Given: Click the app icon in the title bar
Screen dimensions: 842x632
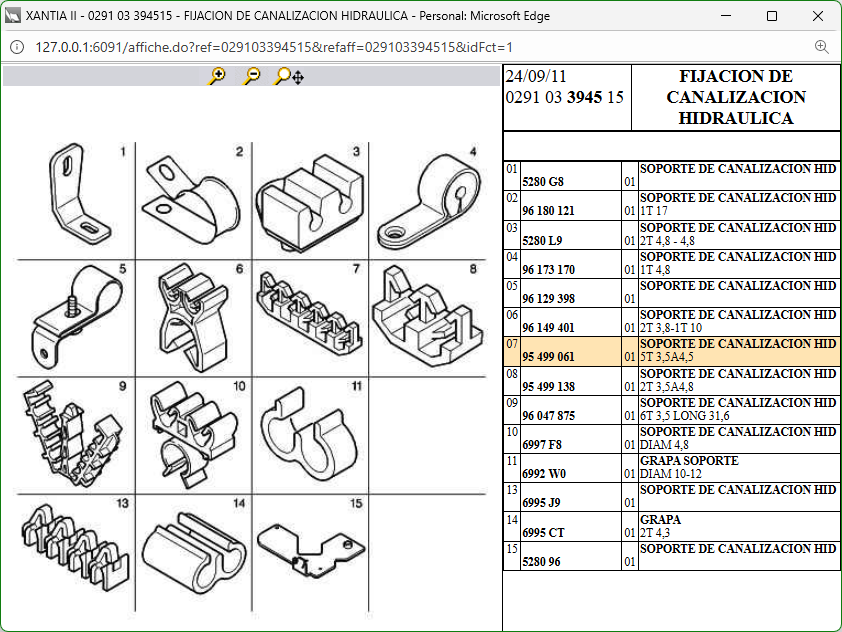Looking at the screenshot, I should point(14,16).
